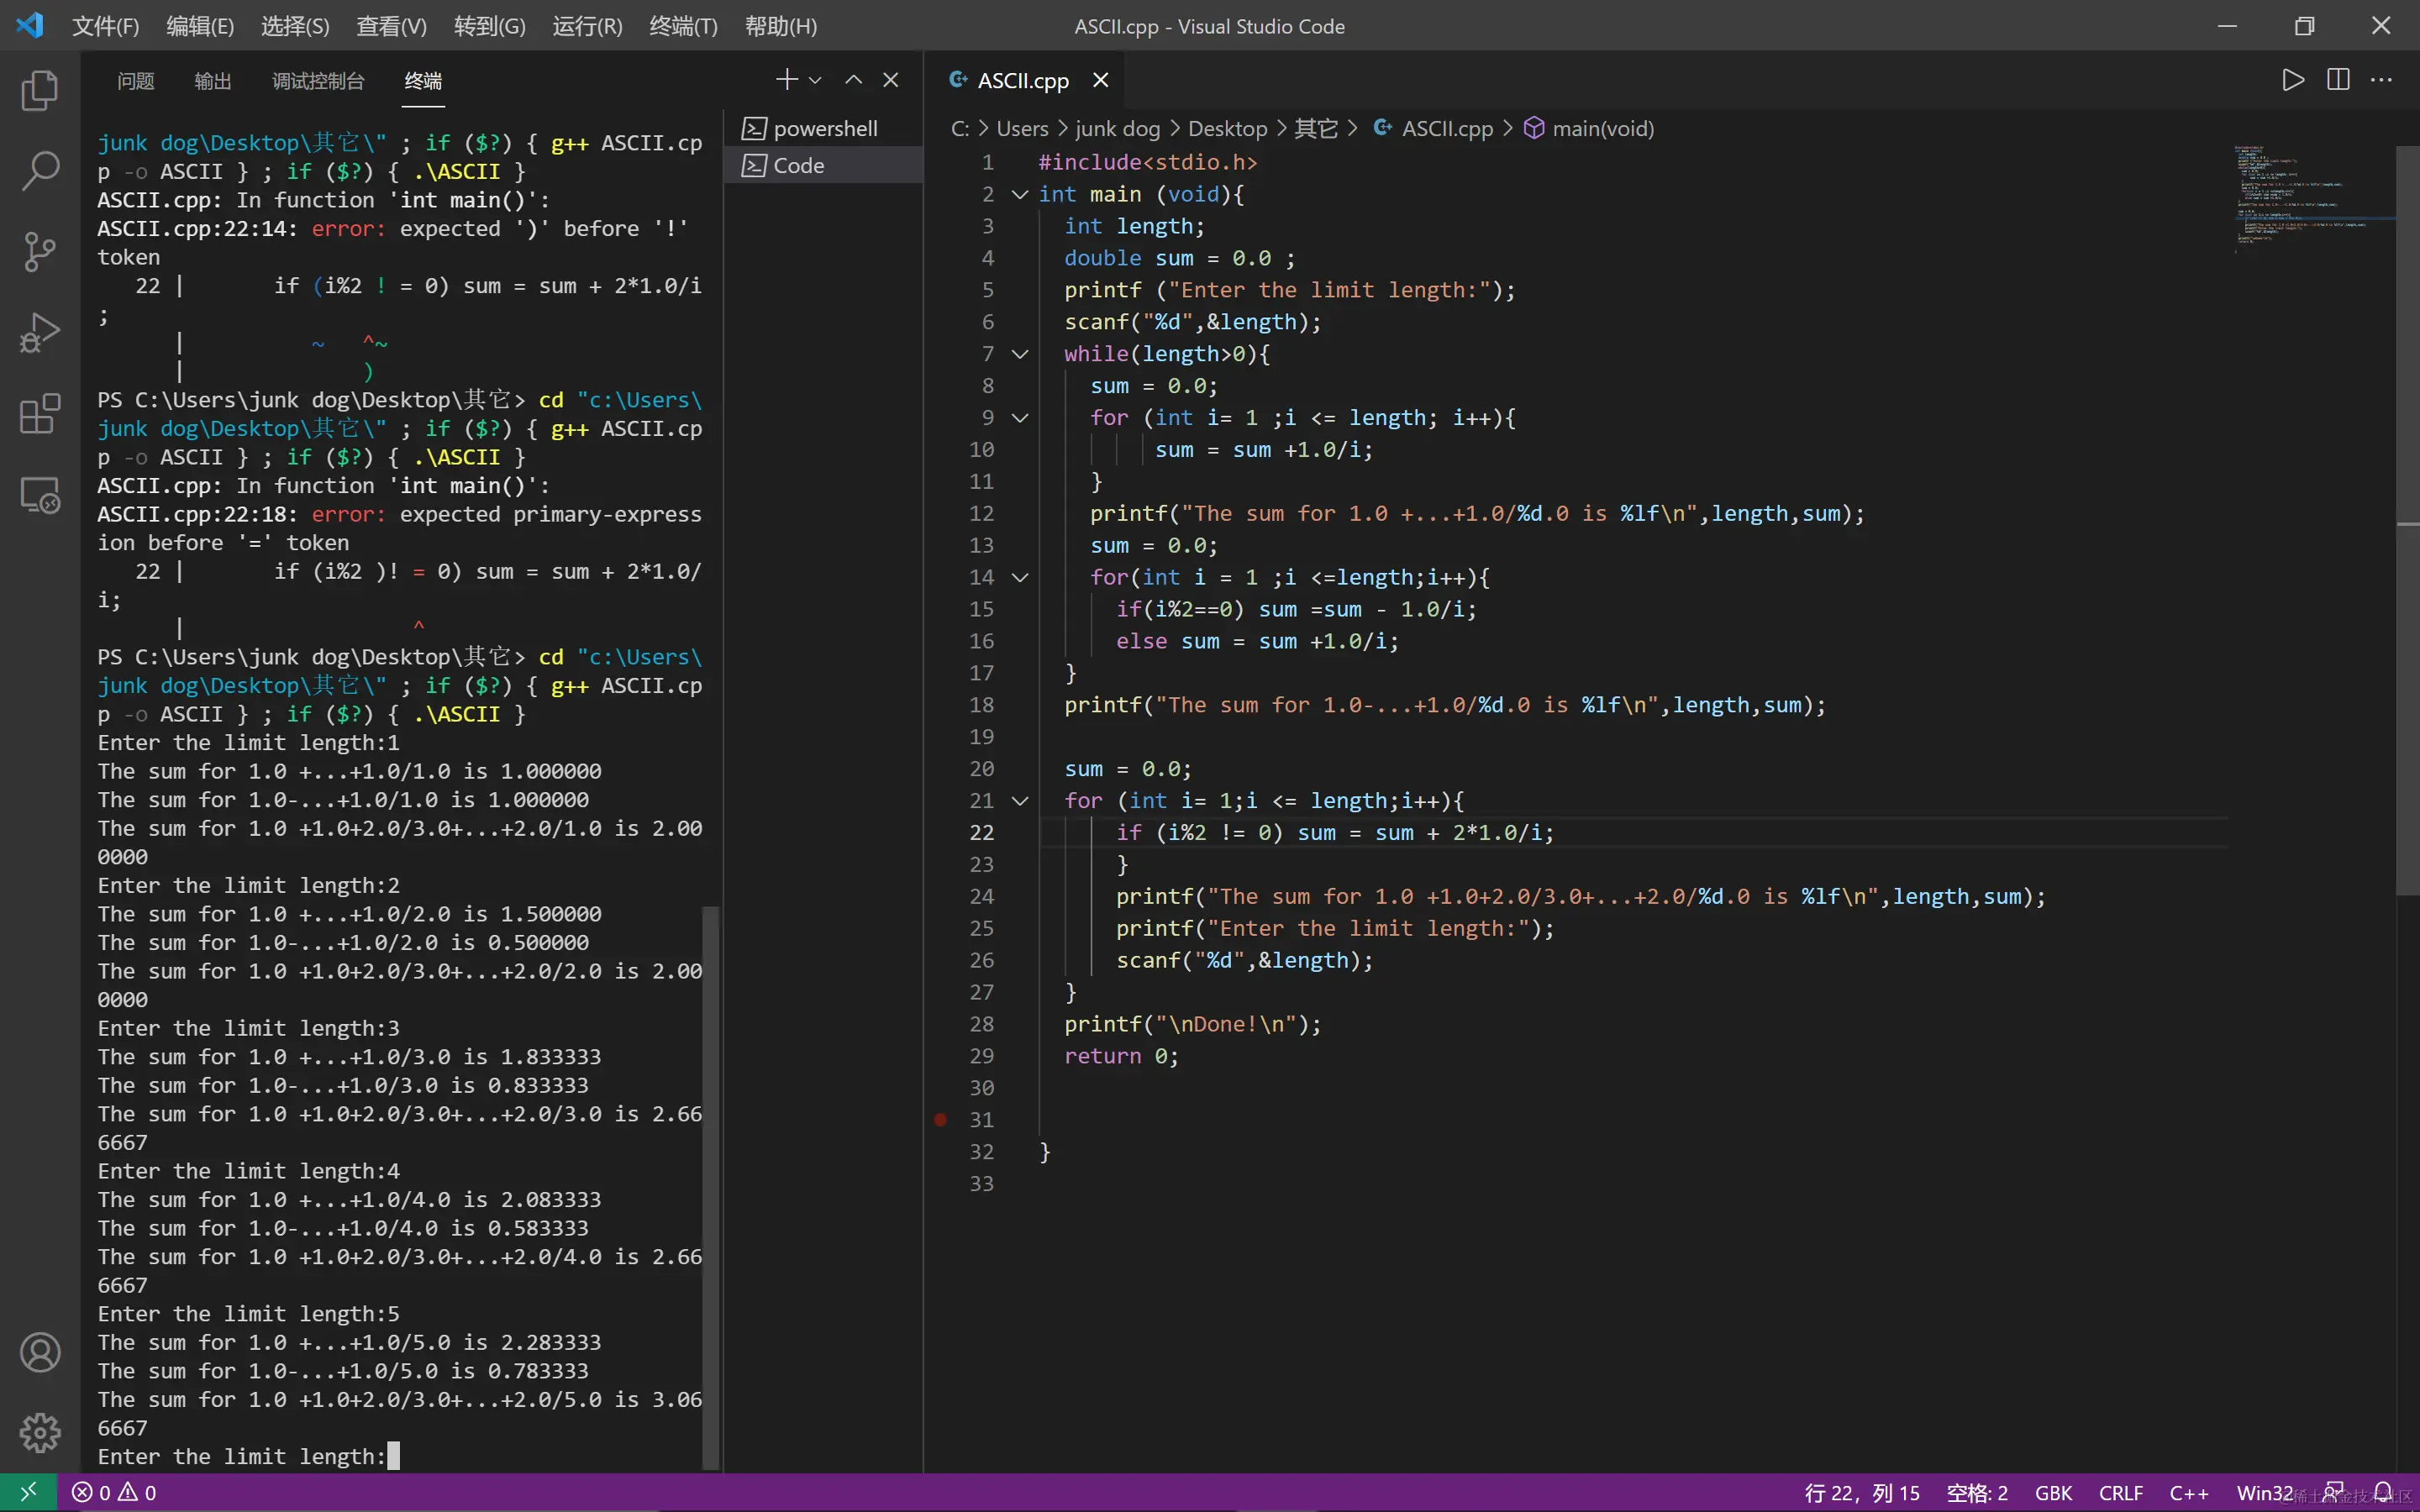Toggle the breakpoint on line 31
Viewport: 2420px width, 1512px height.
point(940,1120)
